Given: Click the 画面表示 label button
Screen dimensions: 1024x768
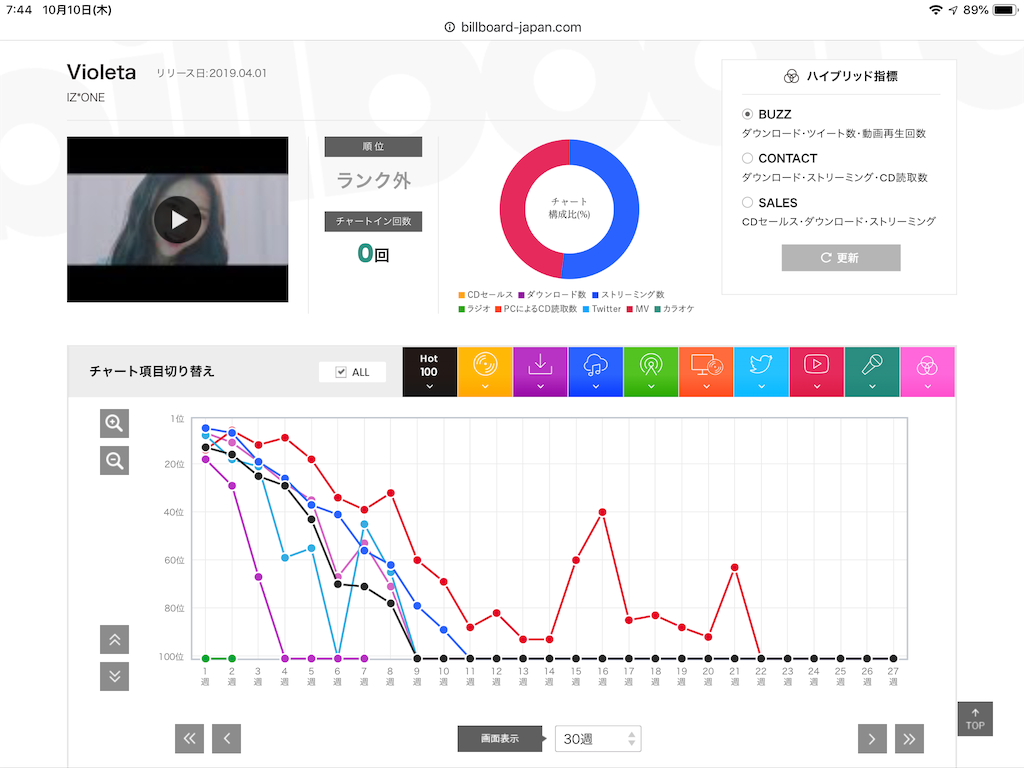Looking at the screenshot, I should pyautogui.click(x=500, y=739).
